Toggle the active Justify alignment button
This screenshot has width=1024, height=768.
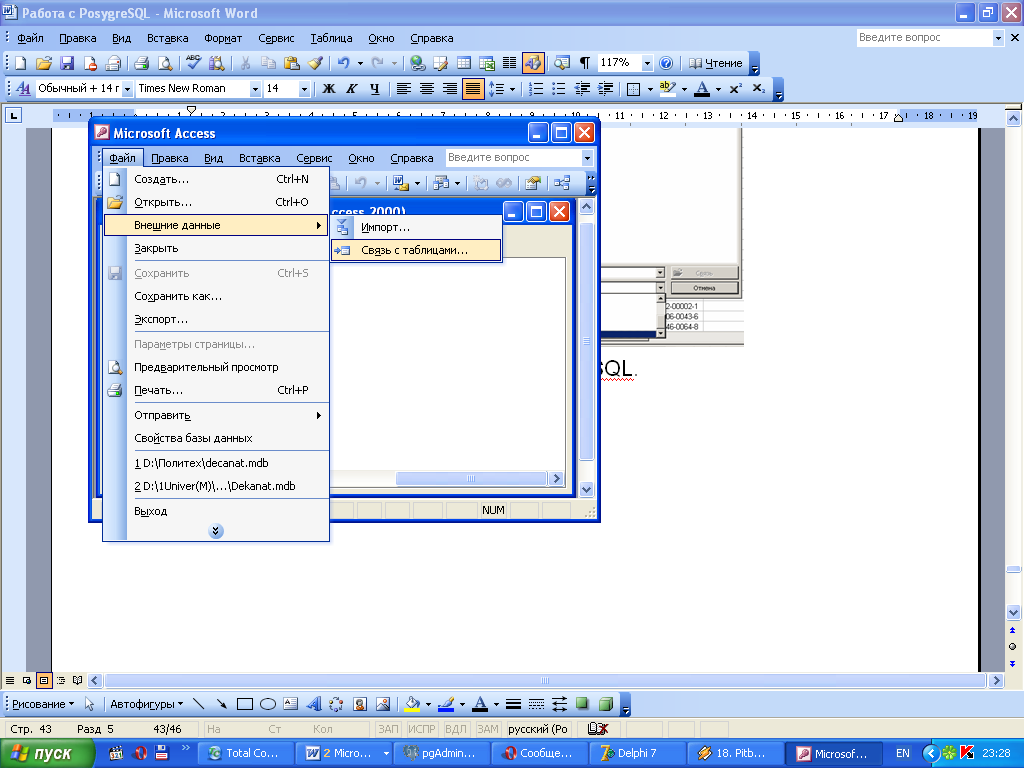pyautogui.click(x=473, y=89)
